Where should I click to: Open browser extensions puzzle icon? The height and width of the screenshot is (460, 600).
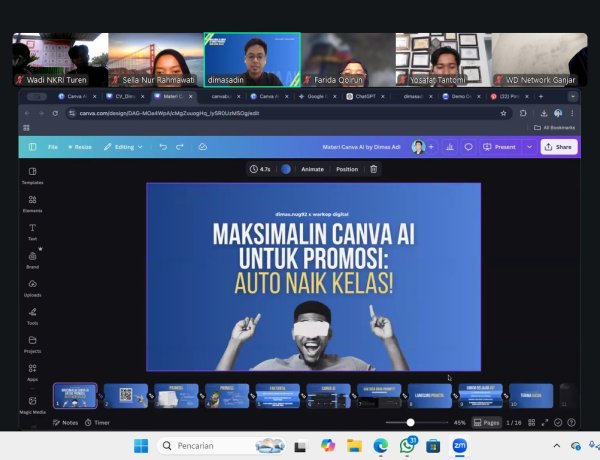(x=523, y=113)
